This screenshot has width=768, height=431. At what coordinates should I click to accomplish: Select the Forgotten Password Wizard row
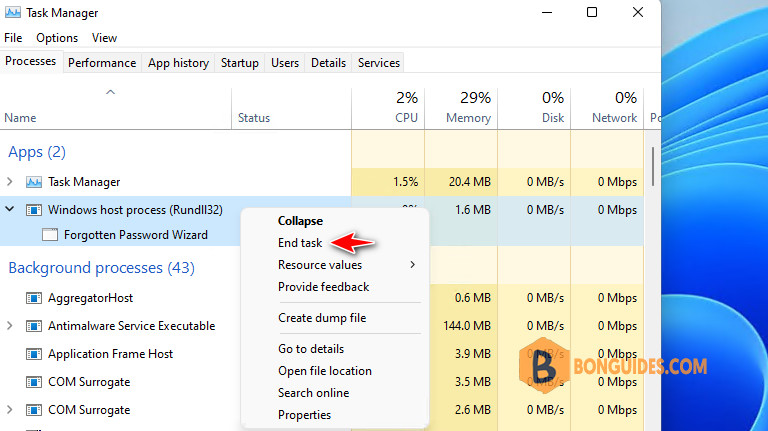(136, 235)
